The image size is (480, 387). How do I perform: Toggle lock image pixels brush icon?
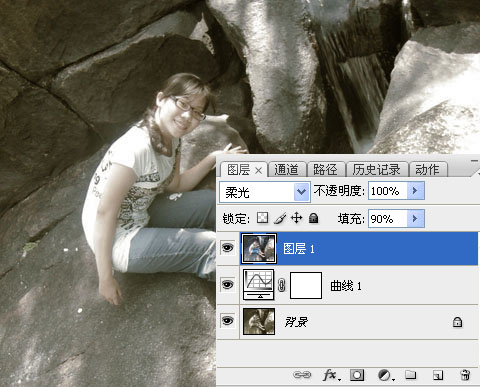280,218
